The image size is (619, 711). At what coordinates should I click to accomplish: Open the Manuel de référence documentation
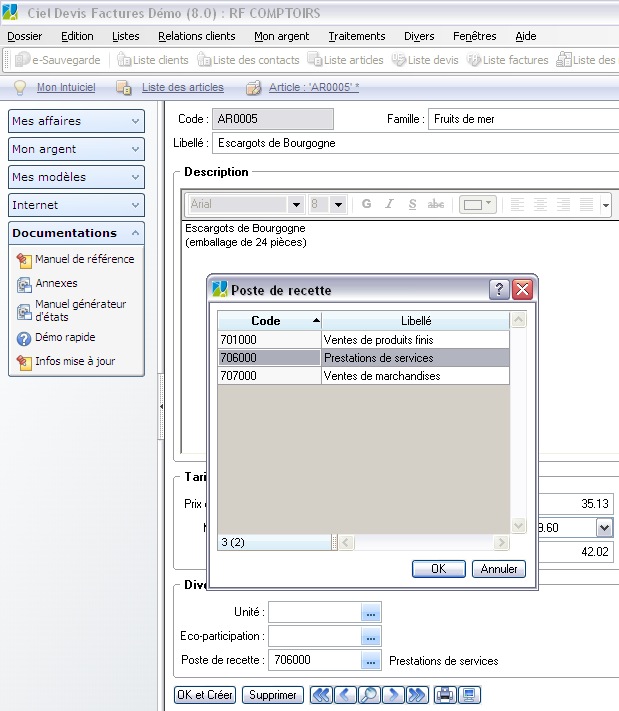[84, 259]
